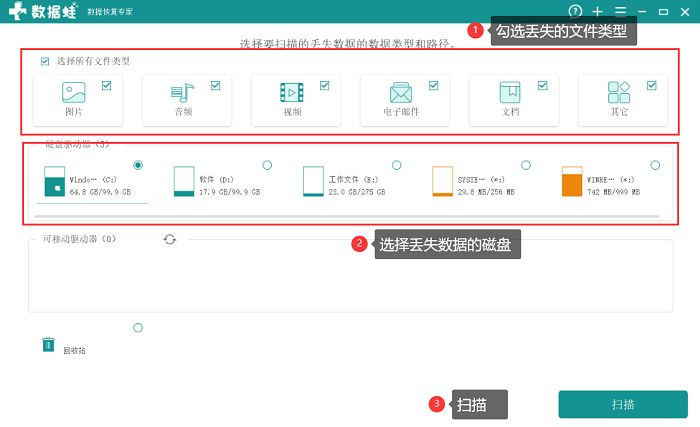The height and width of the screenshot is (427, 700).
Task: Click the SYSTEM partition drive icon
Action: click(442, 181)
